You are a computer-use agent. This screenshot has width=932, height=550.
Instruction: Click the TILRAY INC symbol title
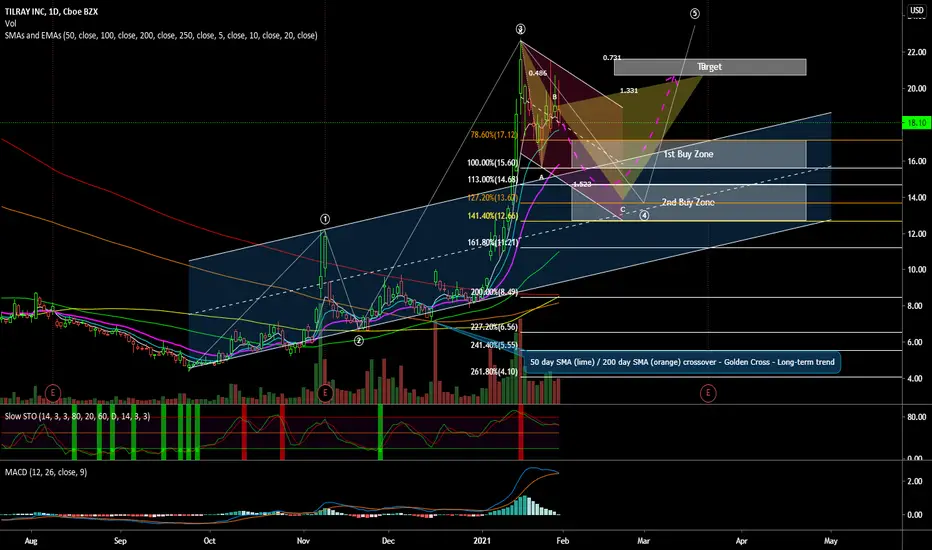[51, 11]
